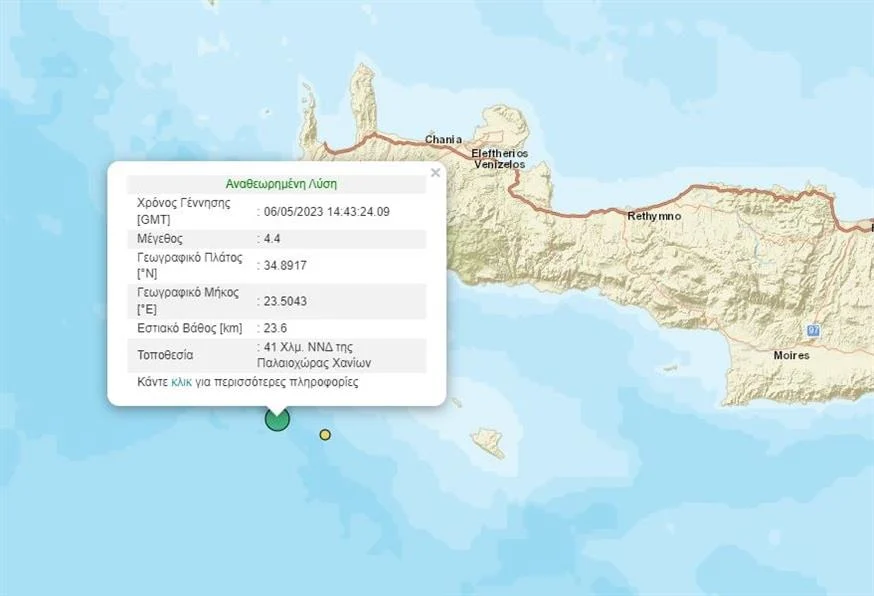The width and height of the screenshot is (874, 596).
Task: Select the Rethymno label on the map
Action: (x=653, y=216)
